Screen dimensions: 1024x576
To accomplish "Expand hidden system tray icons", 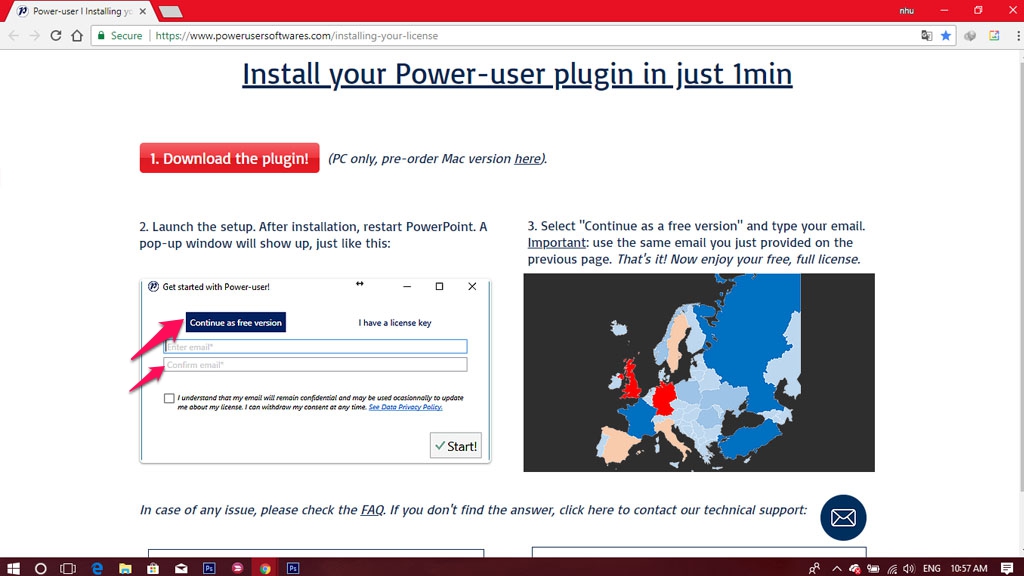I will (837, 569).
